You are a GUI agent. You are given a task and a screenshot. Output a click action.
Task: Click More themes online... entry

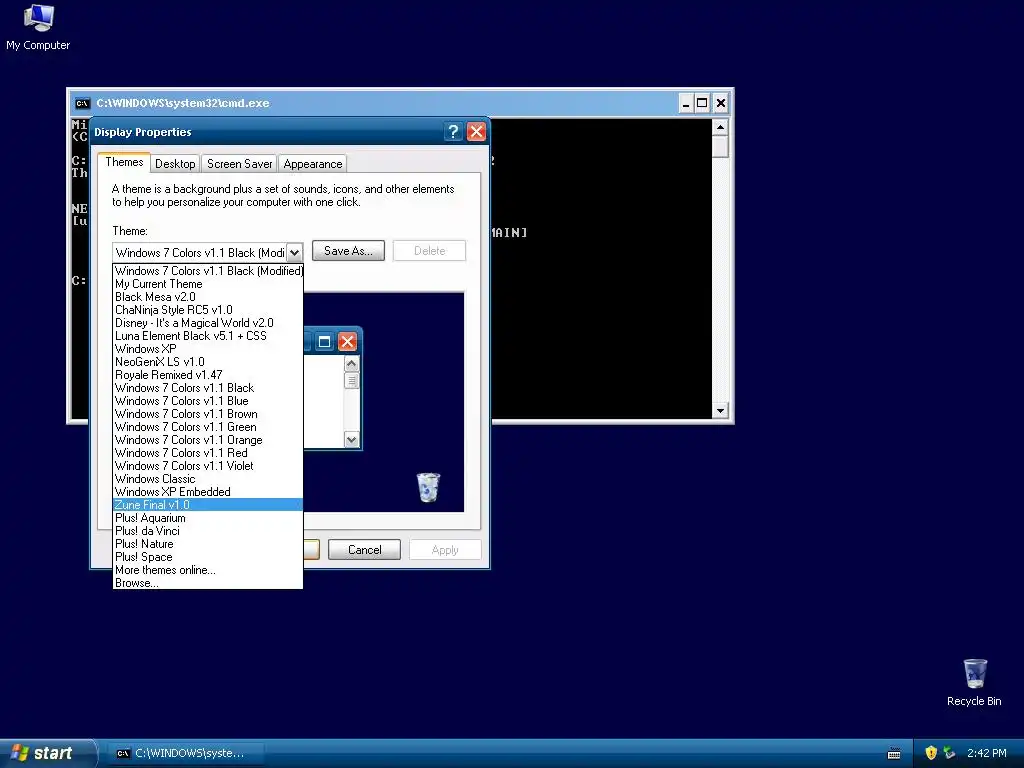pos(208,570)
